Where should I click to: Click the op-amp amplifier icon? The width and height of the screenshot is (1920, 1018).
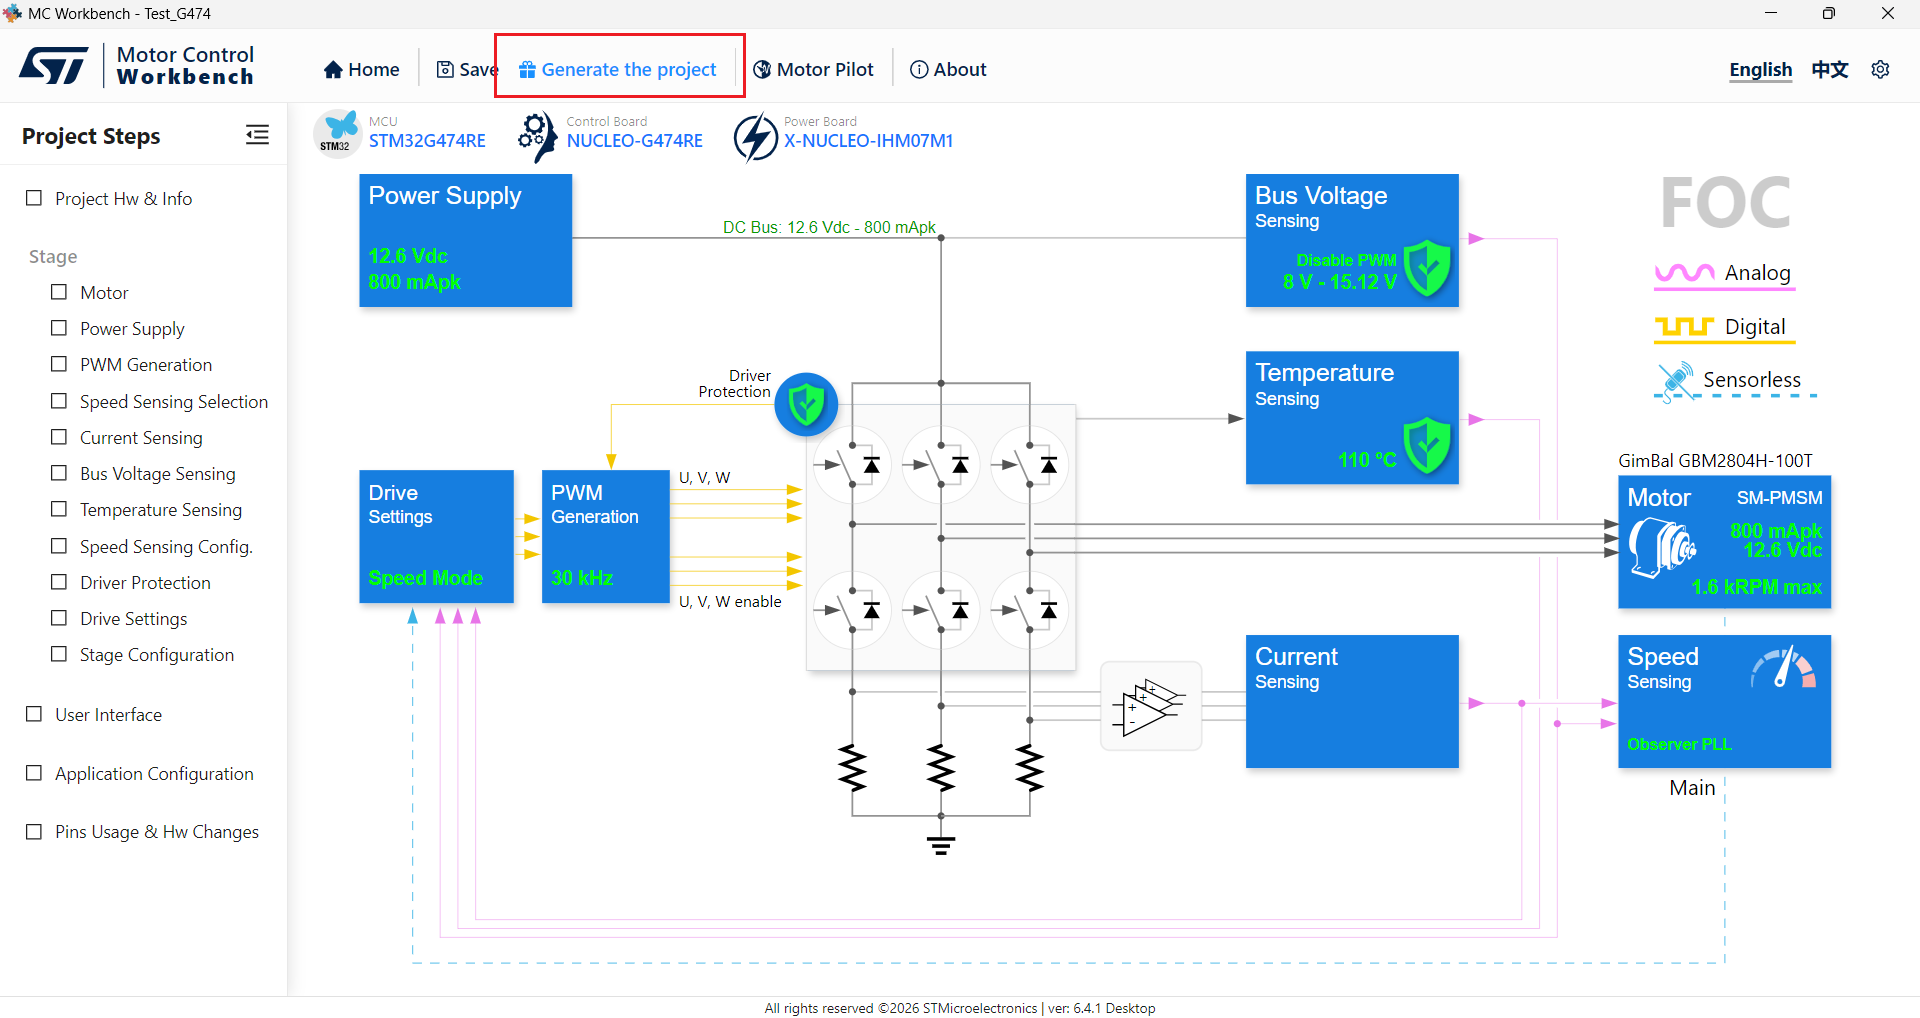[x=1151, y=706]
